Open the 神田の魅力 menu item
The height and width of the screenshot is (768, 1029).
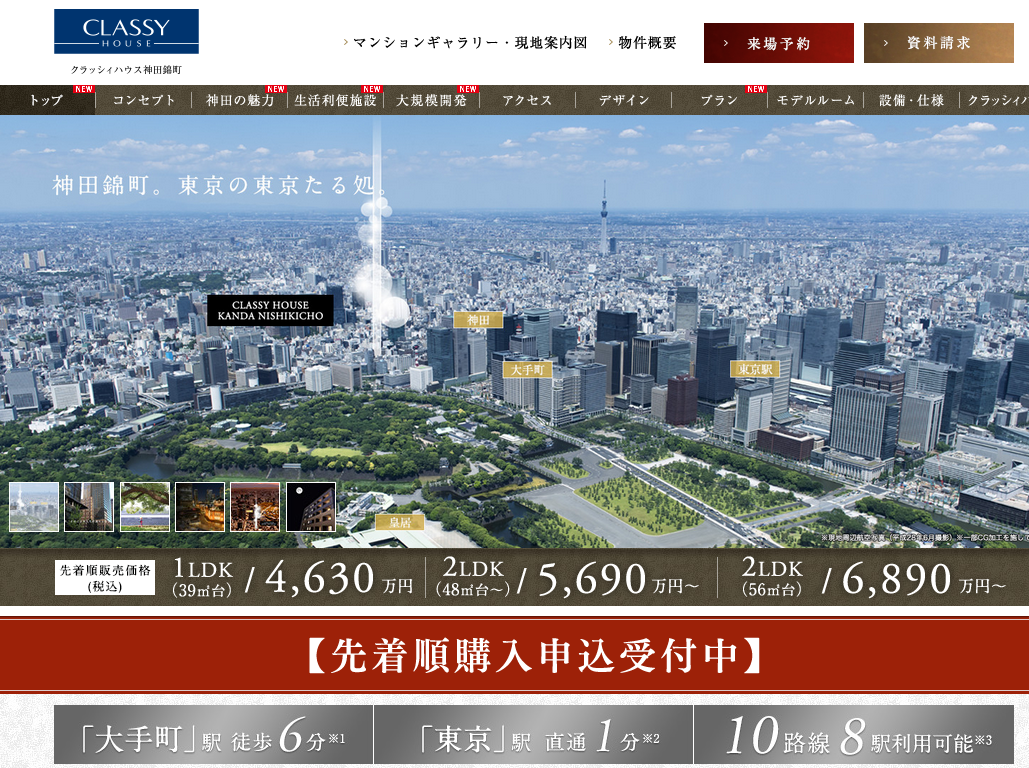[x=240, y=100]
